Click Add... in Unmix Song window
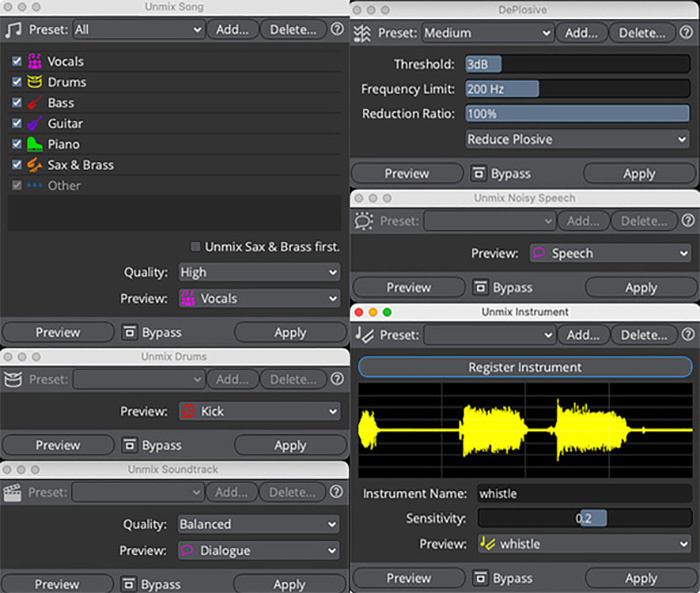 233,30
